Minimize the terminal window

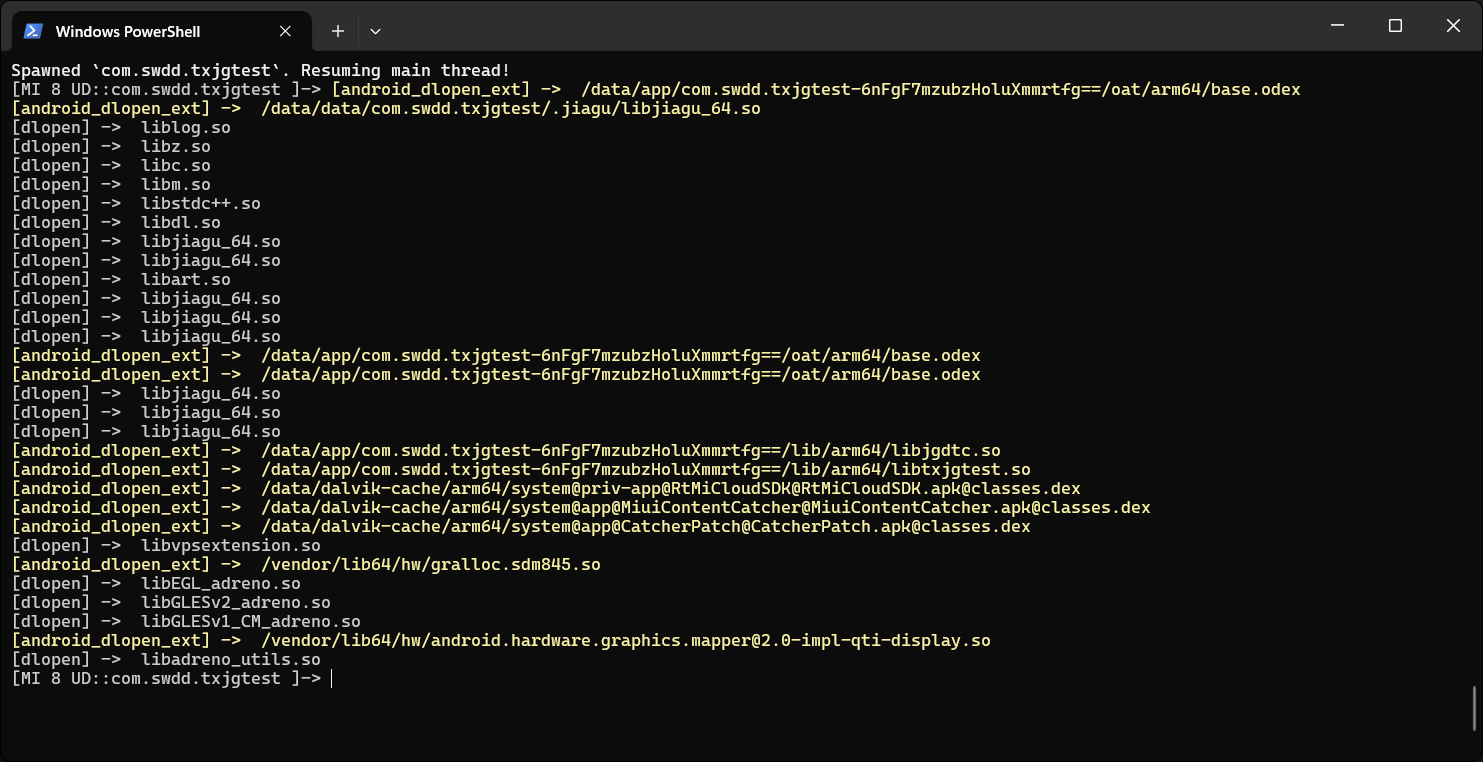click(x=1337, y=26)
